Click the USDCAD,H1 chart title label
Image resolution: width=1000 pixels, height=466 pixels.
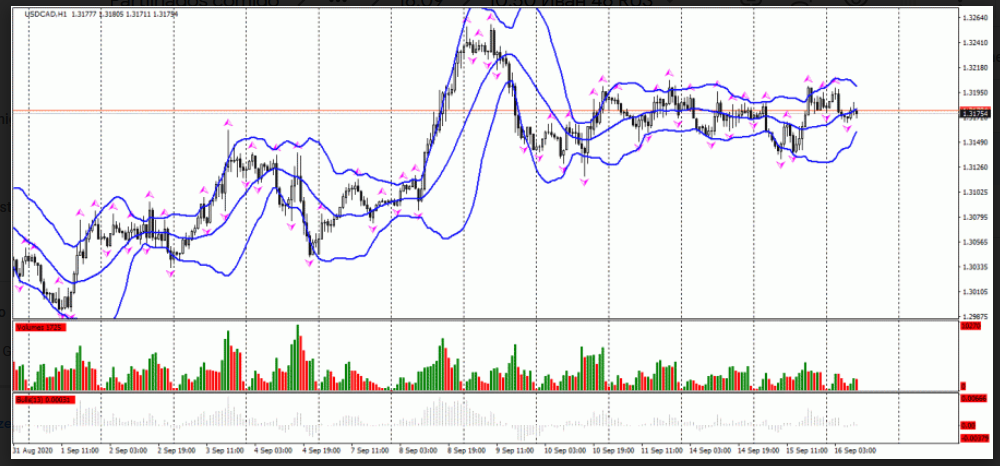(x=38, y=14)
